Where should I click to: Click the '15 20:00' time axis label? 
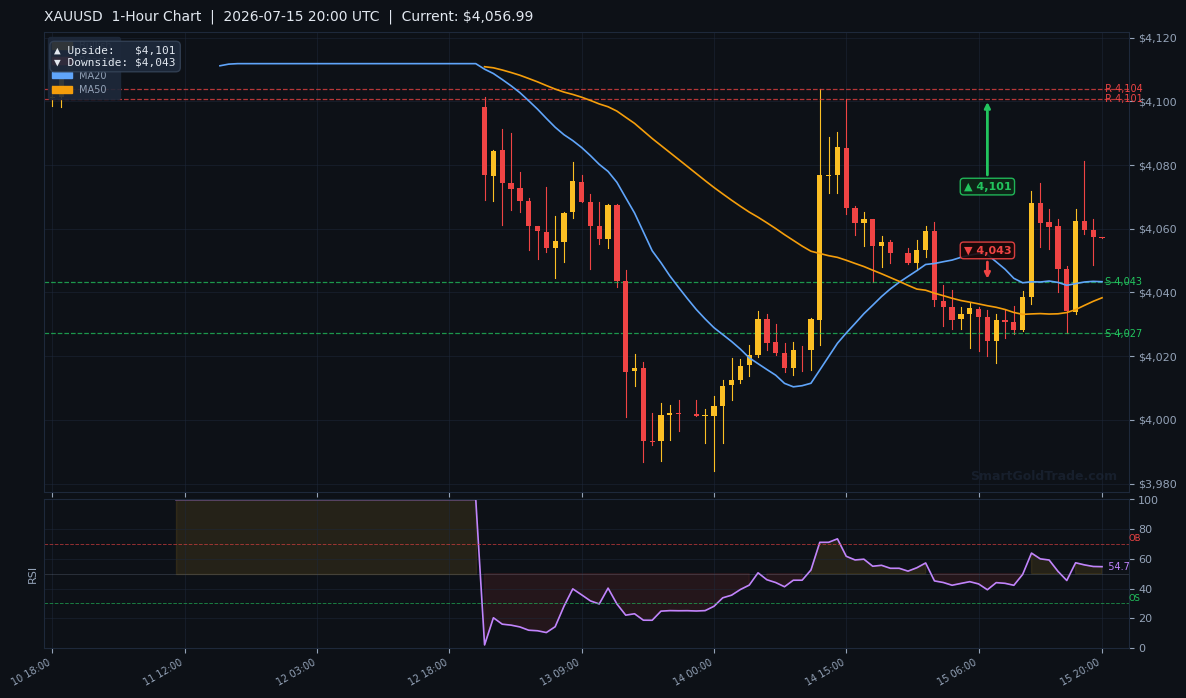(1081, 672)
